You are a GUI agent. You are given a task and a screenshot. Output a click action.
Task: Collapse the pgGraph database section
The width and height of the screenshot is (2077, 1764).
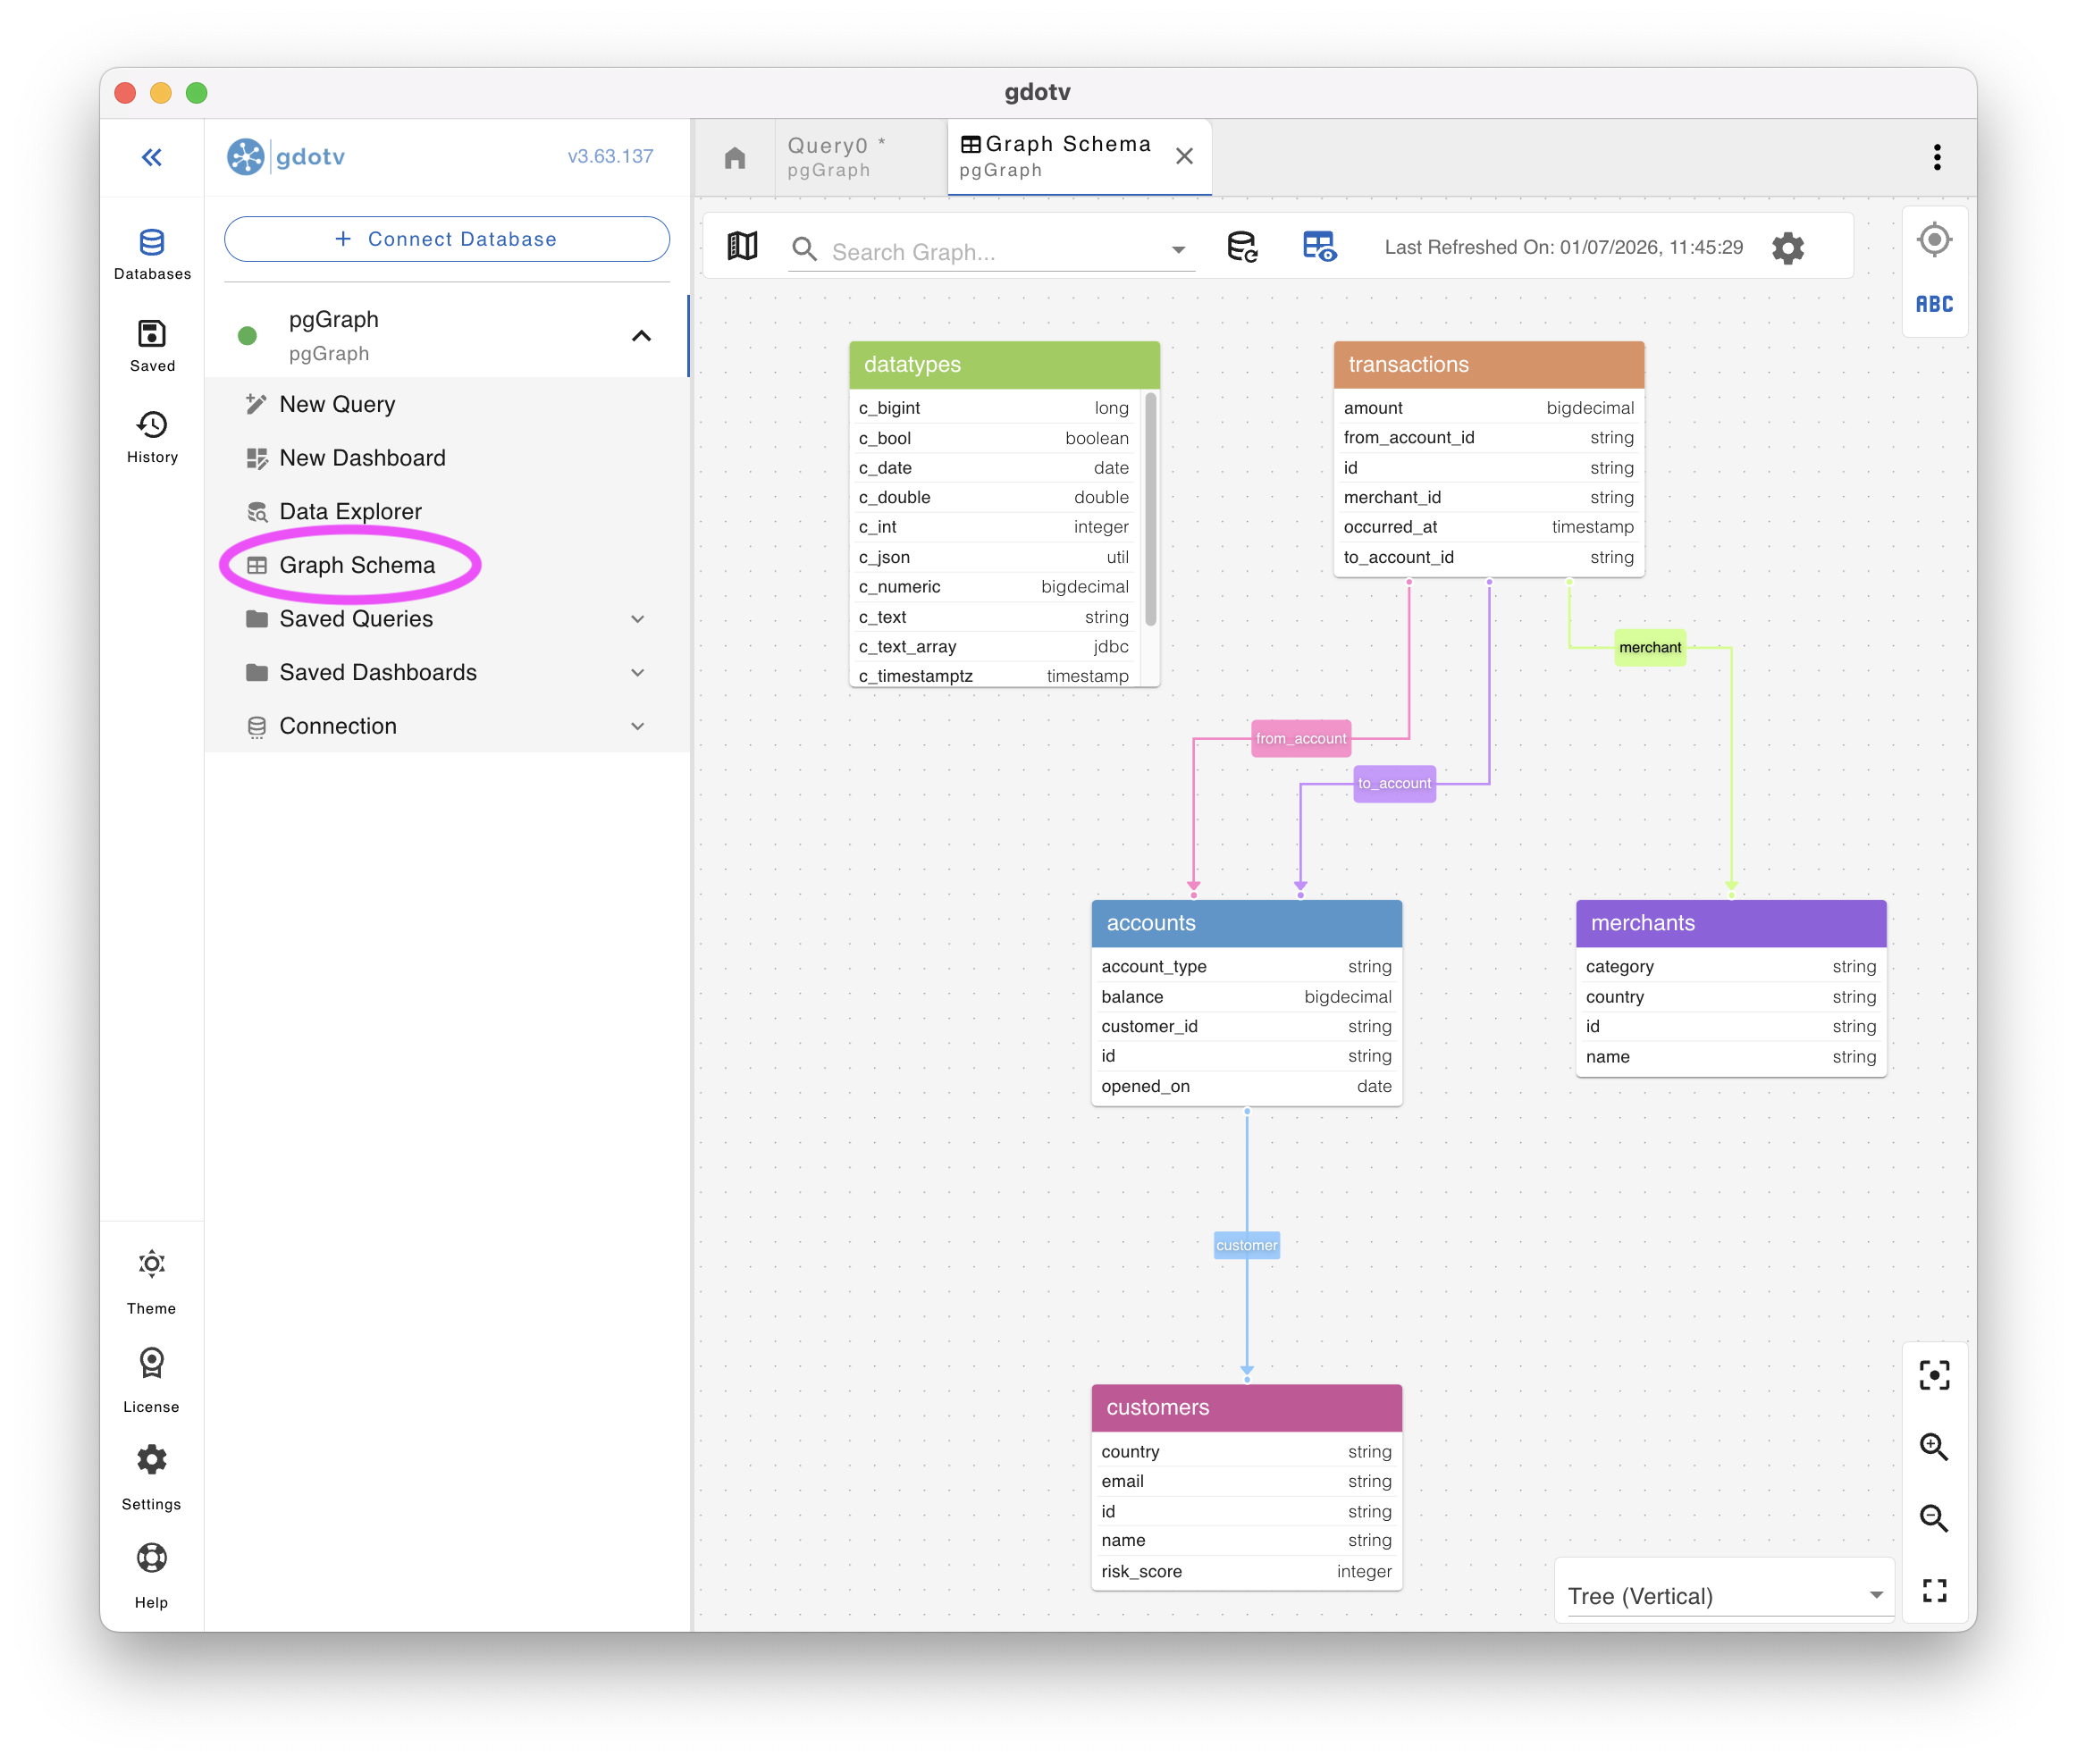(641, 336)
